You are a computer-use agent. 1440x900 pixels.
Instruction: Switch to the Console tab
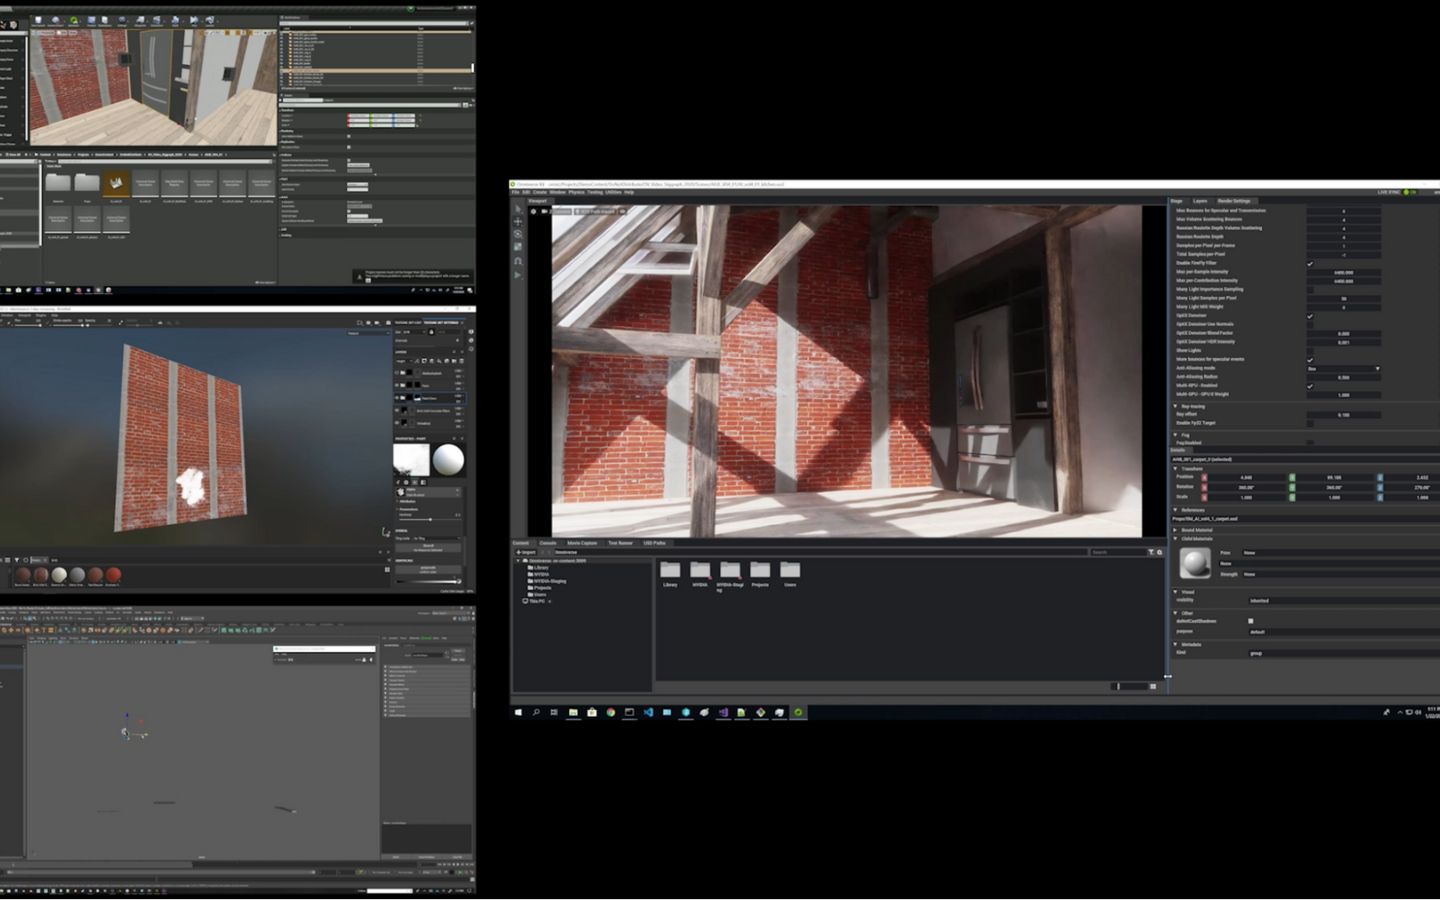pyautogui.click(x=548, y=543)
